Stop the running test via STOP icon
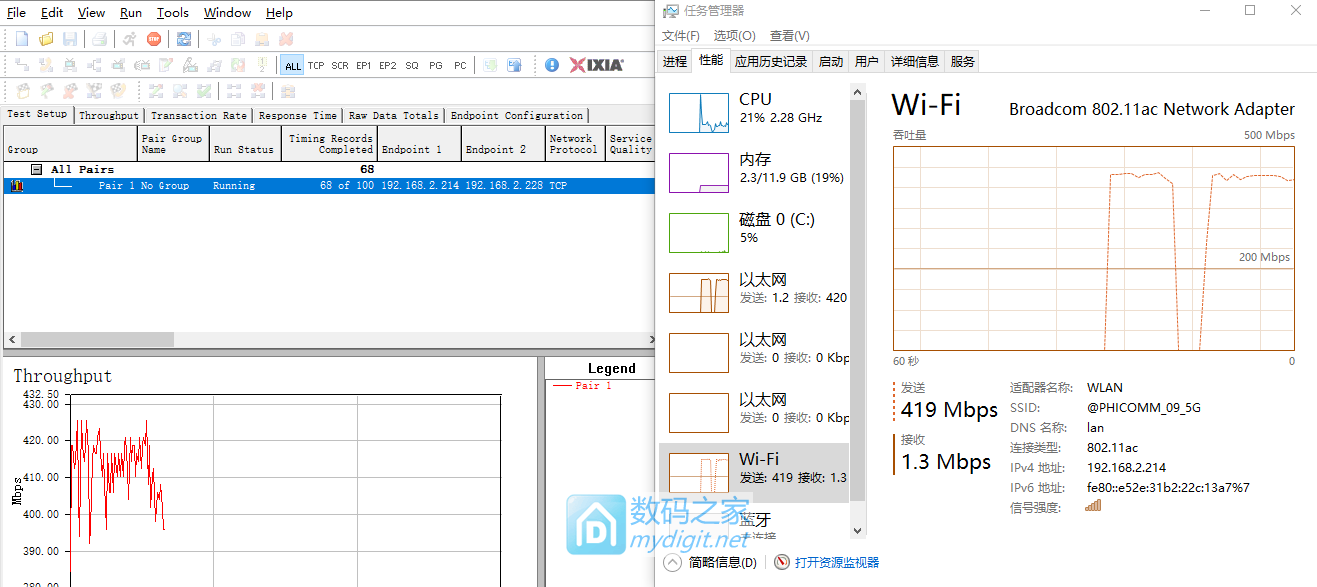This screenshot has width=1317, height=587. pos(154,39)
